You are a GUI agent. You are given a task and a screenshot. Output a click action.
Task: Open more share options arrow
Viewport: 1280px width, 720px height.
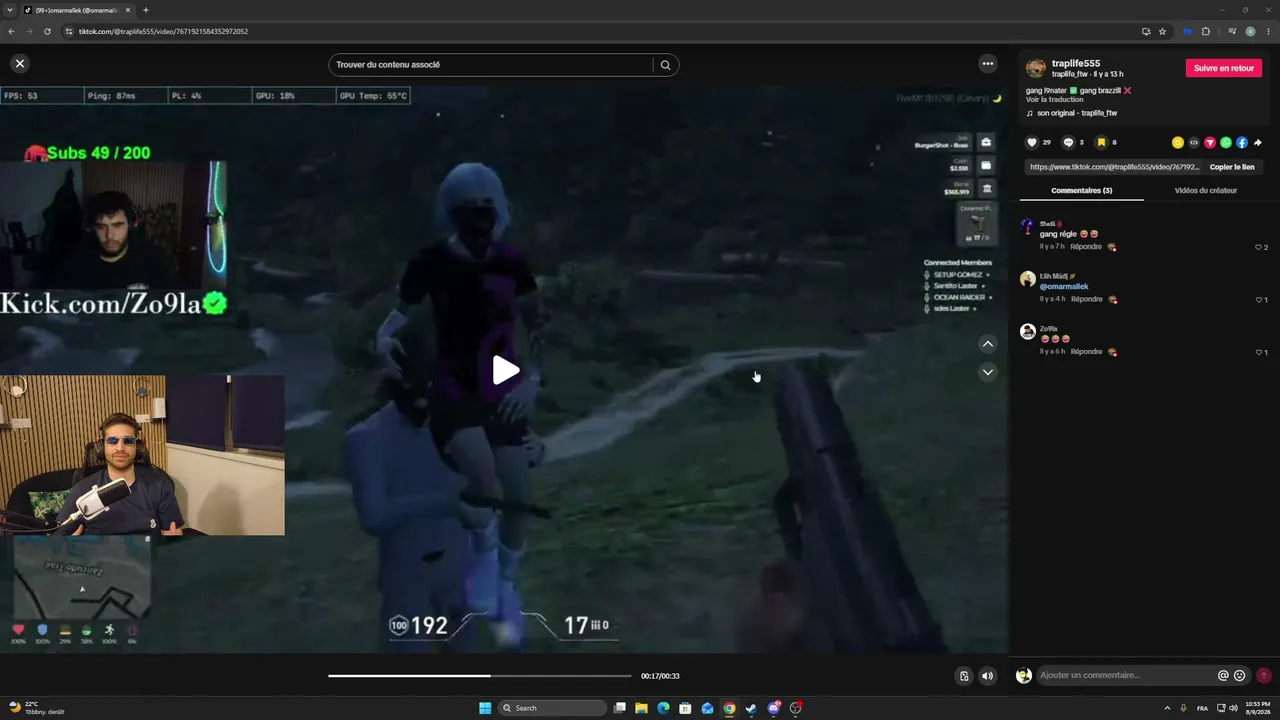click(x=1258, y=143)
